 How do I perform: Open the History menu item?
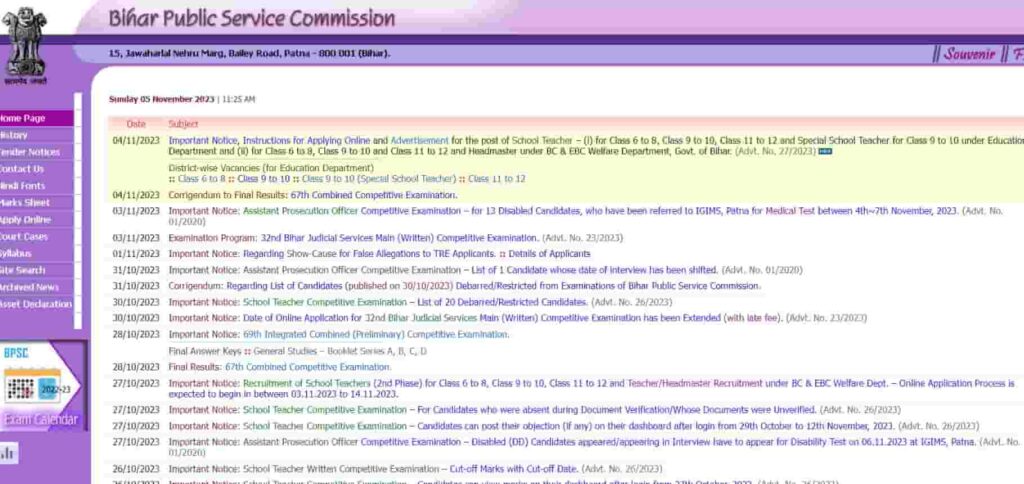click(37, 135)
